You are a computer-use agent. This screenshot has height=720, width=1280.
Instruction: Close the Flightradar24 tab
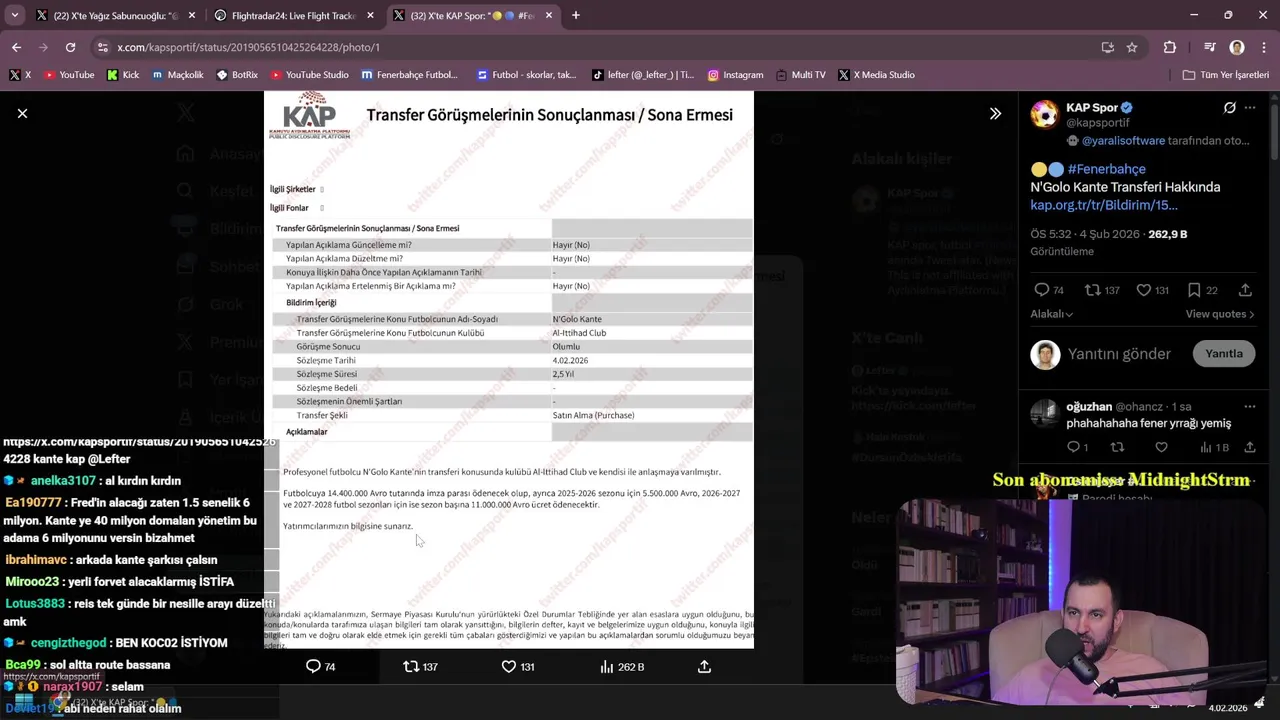(370, 16)
